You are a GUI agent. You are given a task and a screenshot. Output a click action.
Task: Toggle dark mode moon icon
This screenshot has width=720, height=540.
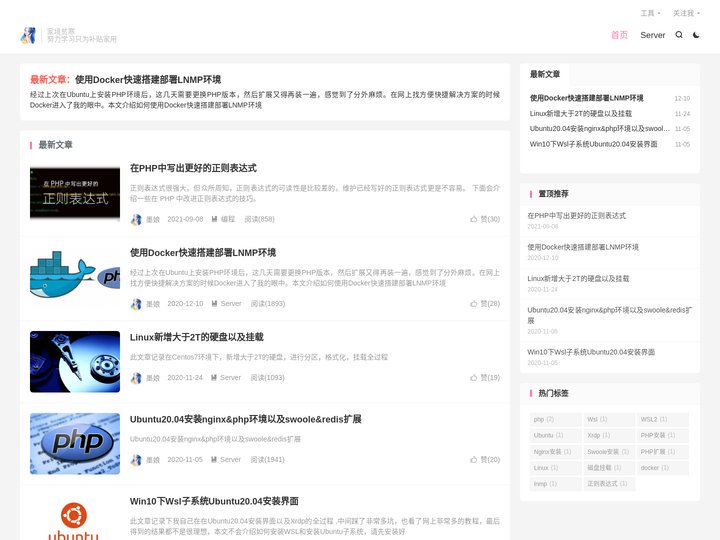coord(696,35)
